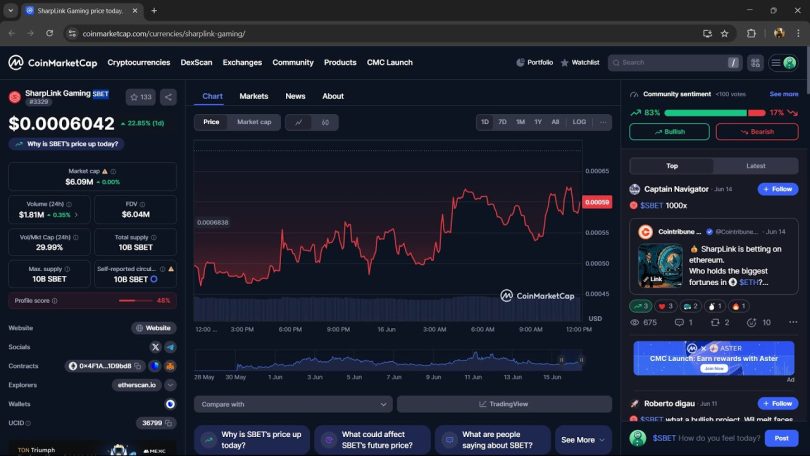Open the Cointribune post more options ellipsis
810x456 pixels.
click(793, 322)
